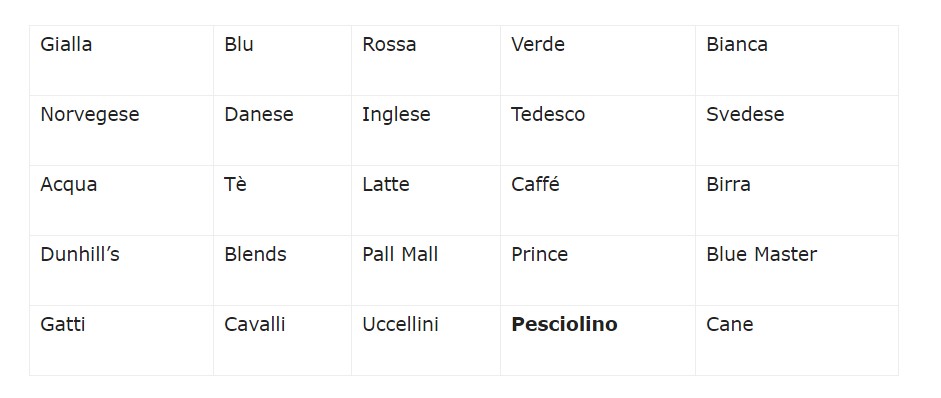
Task: Click the Blue Master cell
Action: (x=797, y=271)
